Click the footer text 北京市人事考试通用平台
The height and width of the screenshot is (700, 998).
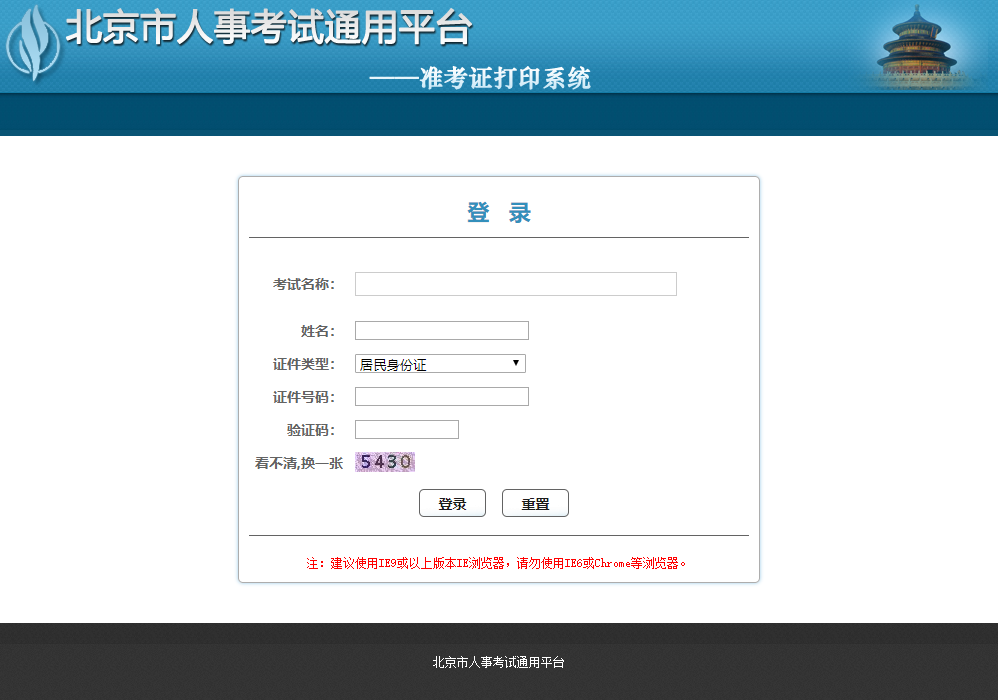pyautogui.click(x=498, y=662)
